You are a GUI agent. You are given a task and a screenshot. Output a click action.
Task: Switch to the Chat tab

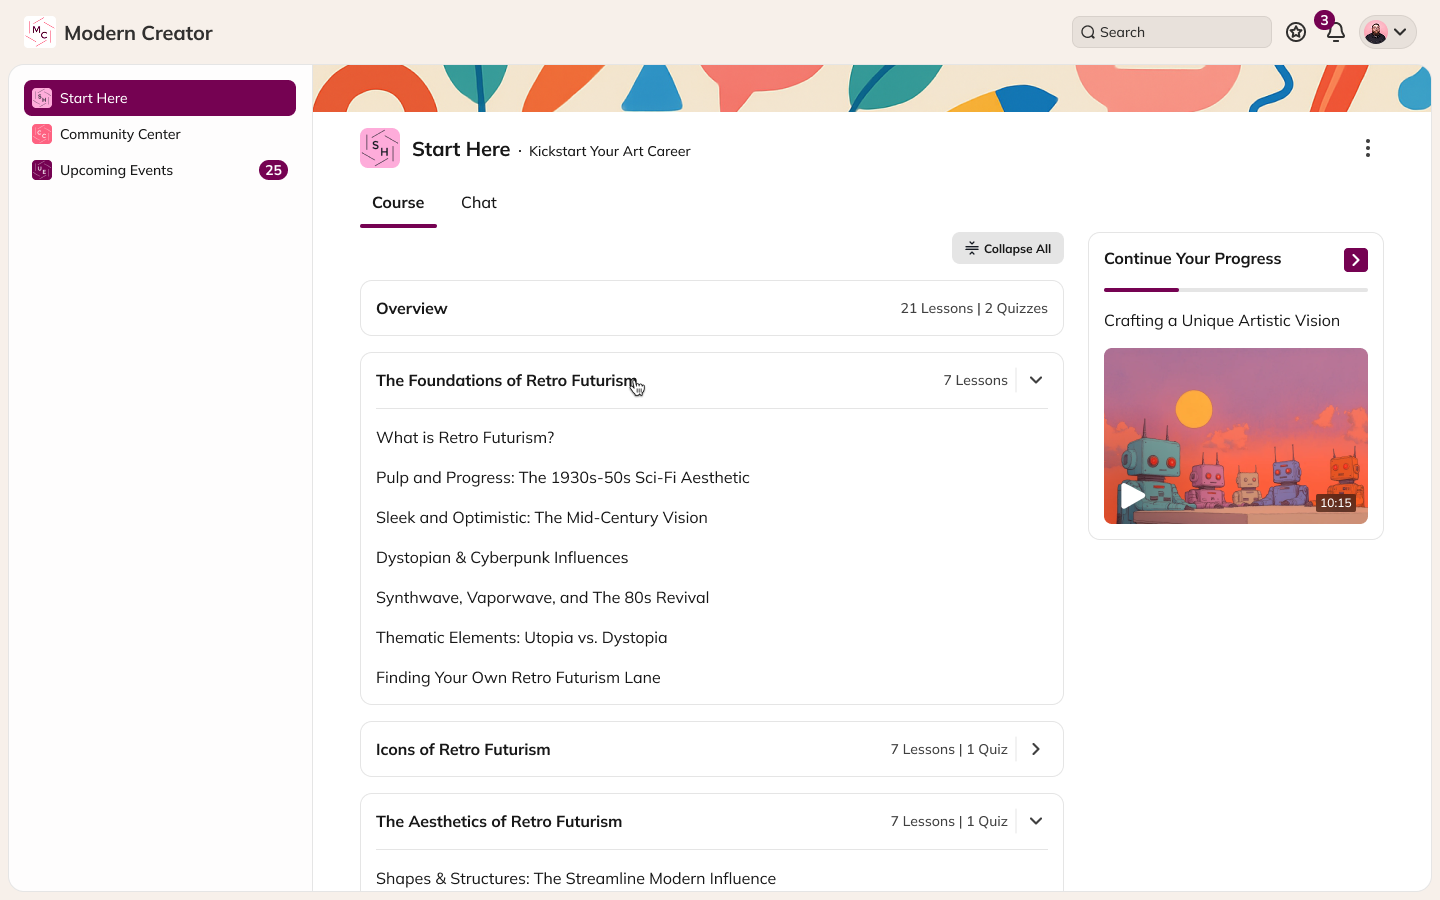pos(478,202)
